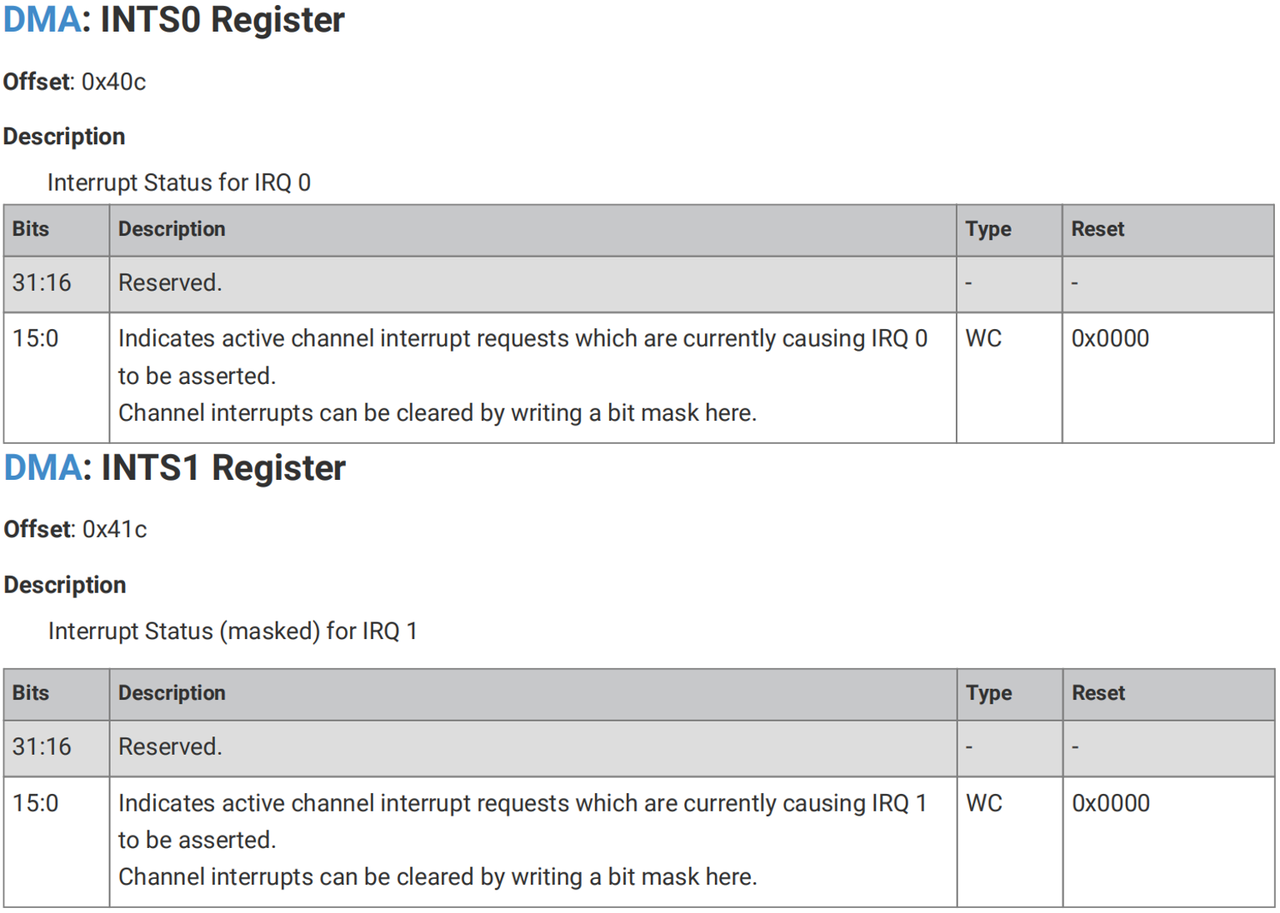Image resolution: width=1280 pixels, height=913 pixels.
Task: Click the WC type cell in INTS1 table
Action: (x=984, y=803)
